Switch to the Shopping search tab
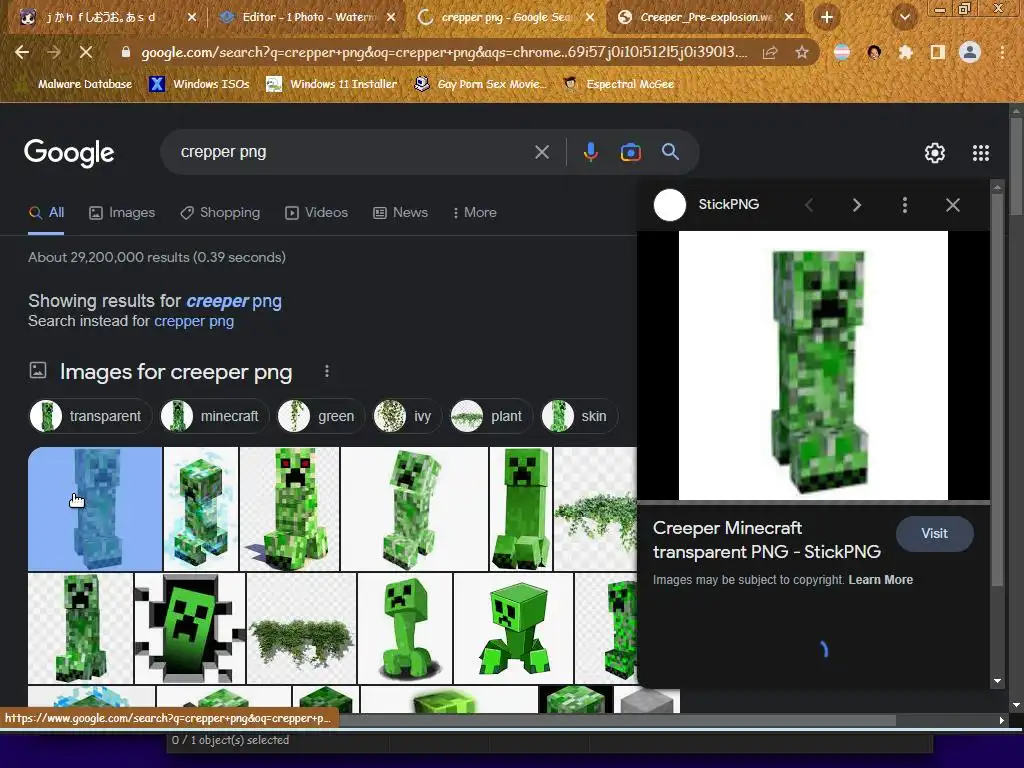 pyautogui.click(x=220, y=213)
